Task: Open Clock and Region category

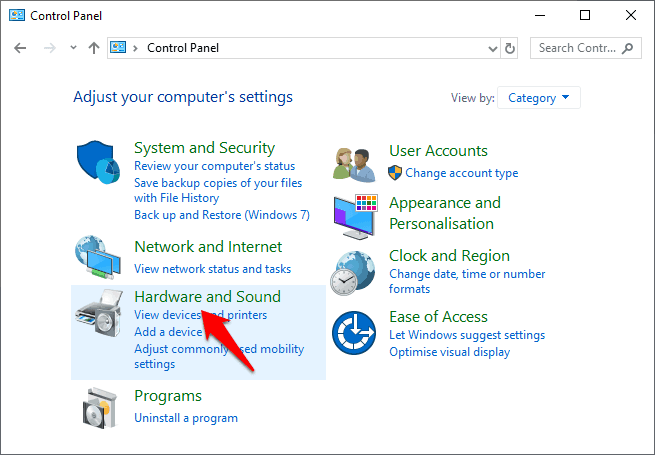Action: (x=449, y=255)
